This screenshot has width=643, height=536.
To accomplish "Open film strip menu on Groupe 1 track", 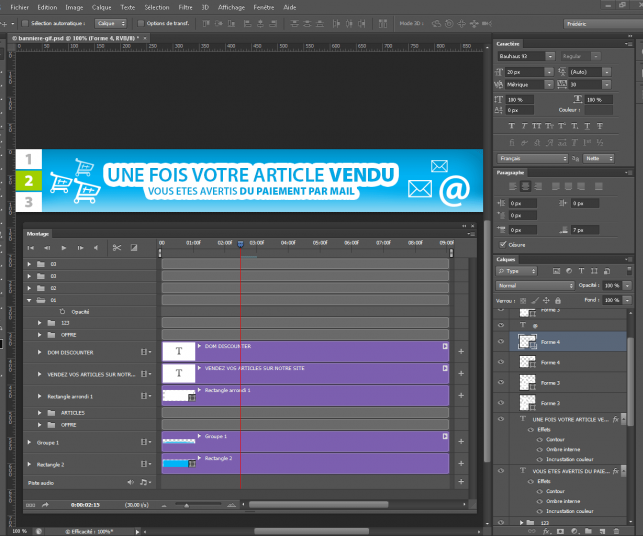I will pyautogui.click(x=146, y=442).
